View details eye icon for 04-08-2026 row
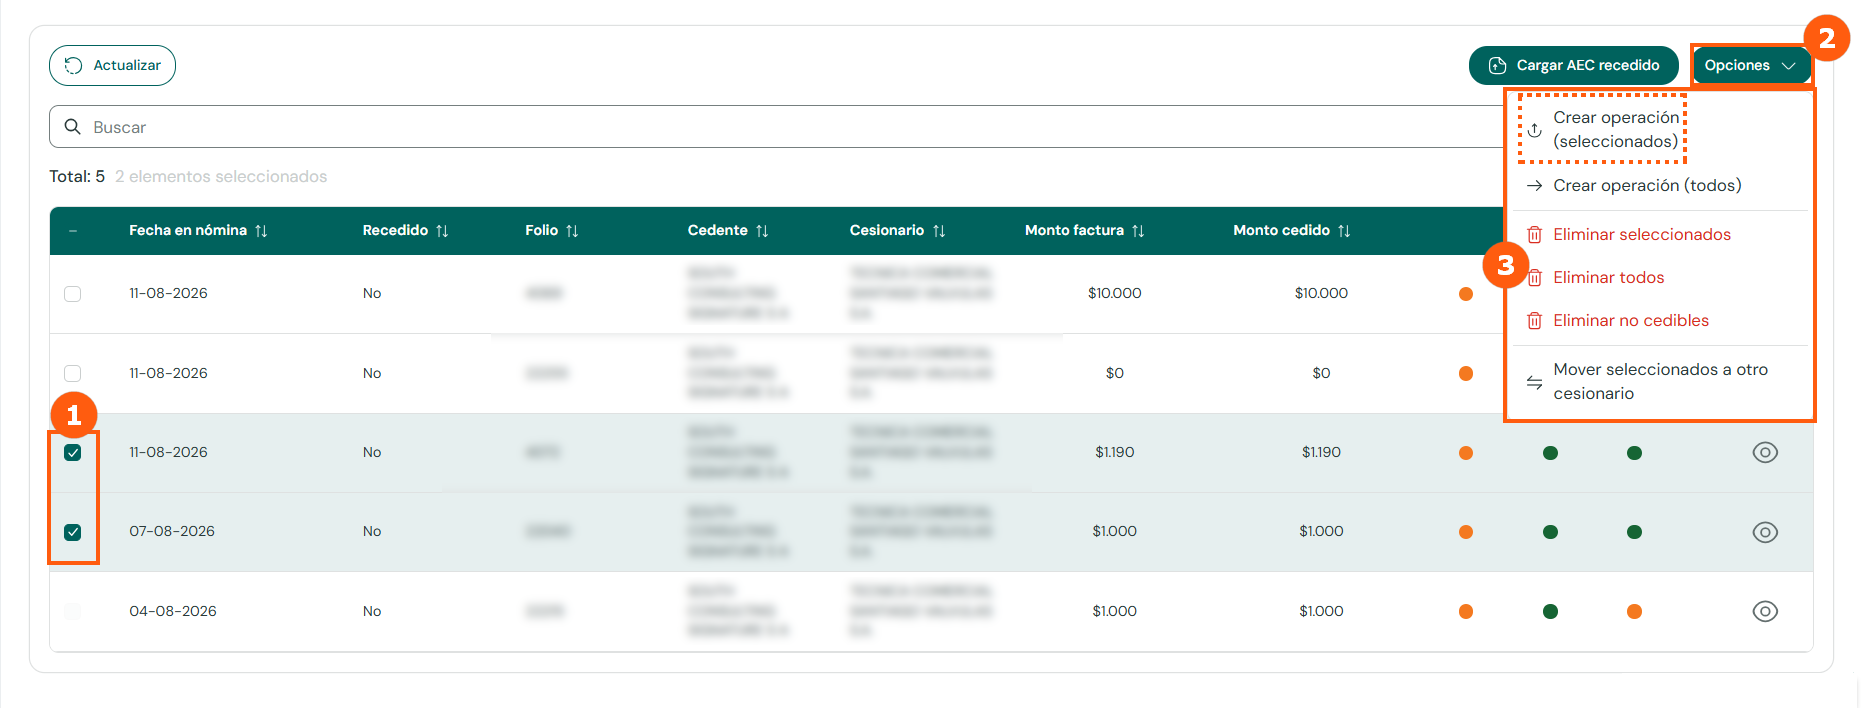This screenshot has width=1861, height=708. click(1765, 611)
